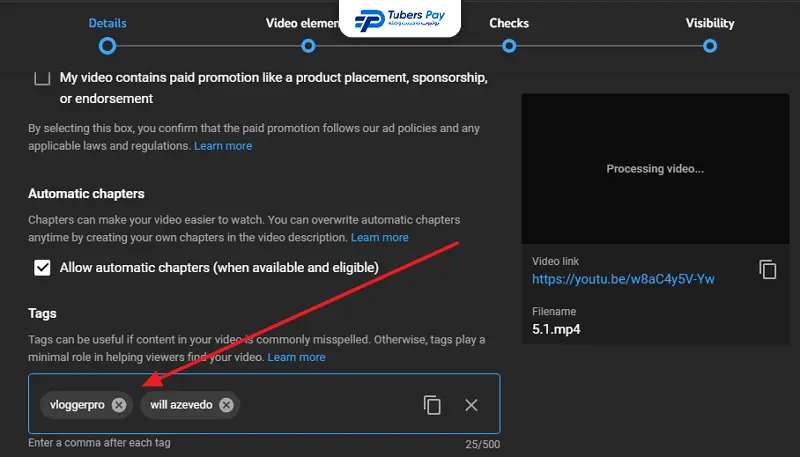Copy all tags using the copy icon
This screenshot has width=800, height=457.
(x=432, y=405)
